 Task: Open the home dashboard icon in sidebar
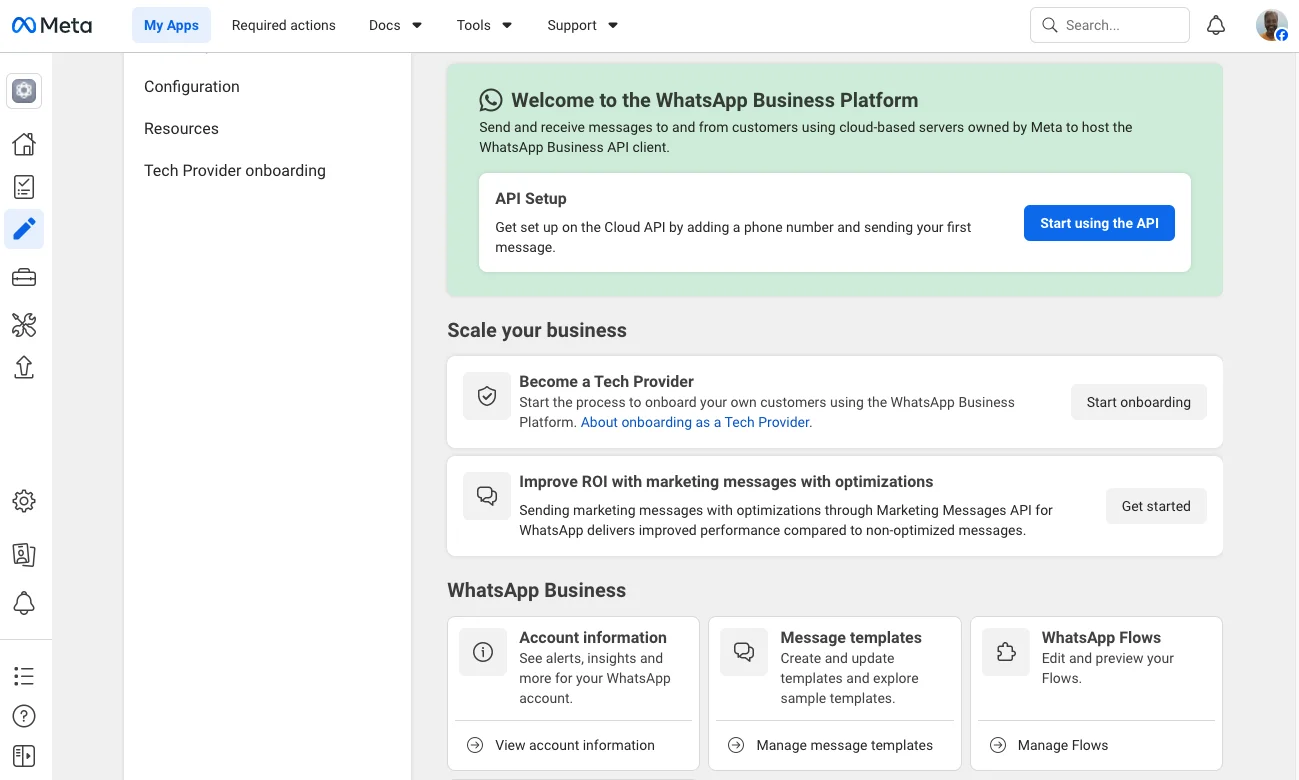[24, 144]
